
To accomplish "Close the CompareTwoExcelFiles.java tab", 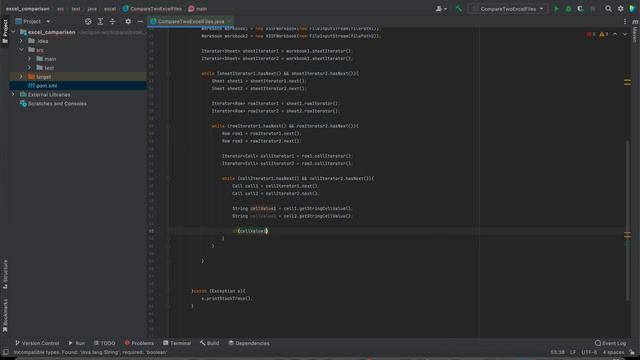I will pos(230,21).
